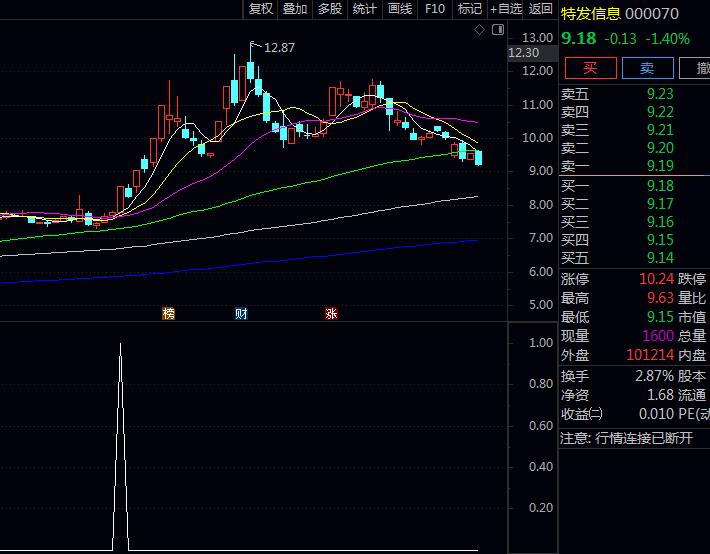Click 返回 to go back
Image resolution: width=710 pixels, height=554 pixels.
tap(541, 9)
